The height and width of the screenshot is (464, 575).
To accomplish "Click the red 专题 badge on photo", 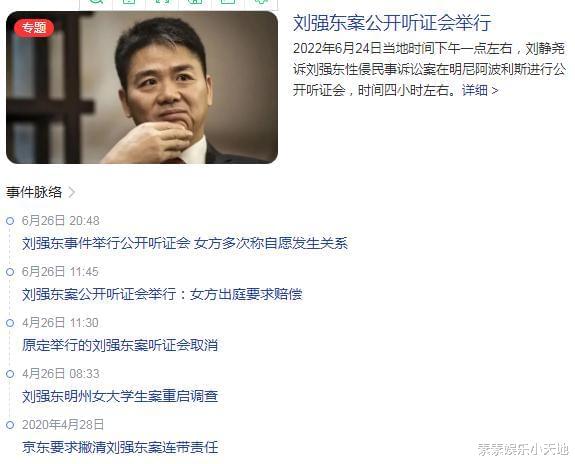I will [x=34, y=28].
